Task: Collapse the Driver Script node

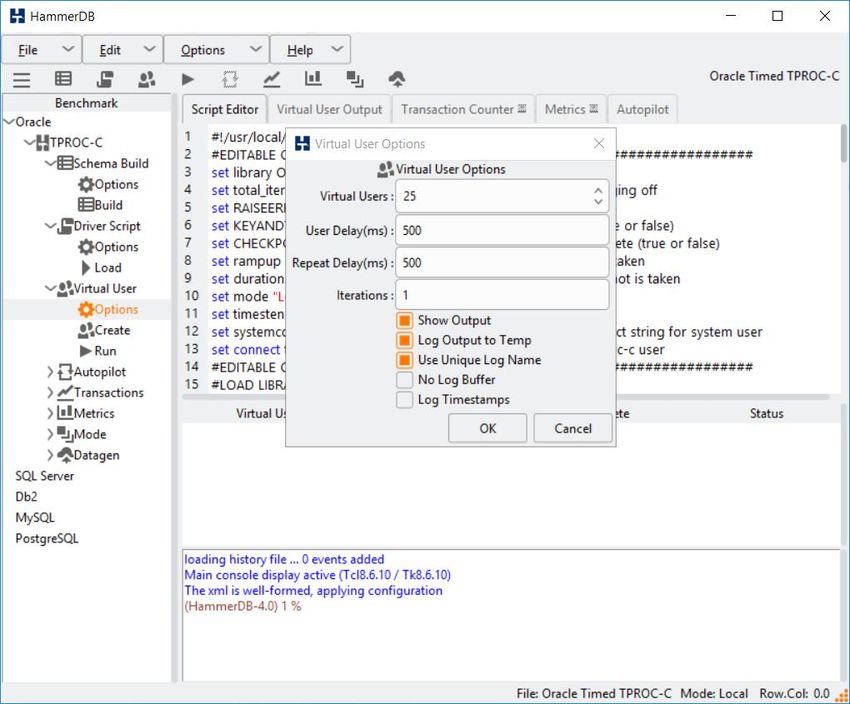Action: 50,226
